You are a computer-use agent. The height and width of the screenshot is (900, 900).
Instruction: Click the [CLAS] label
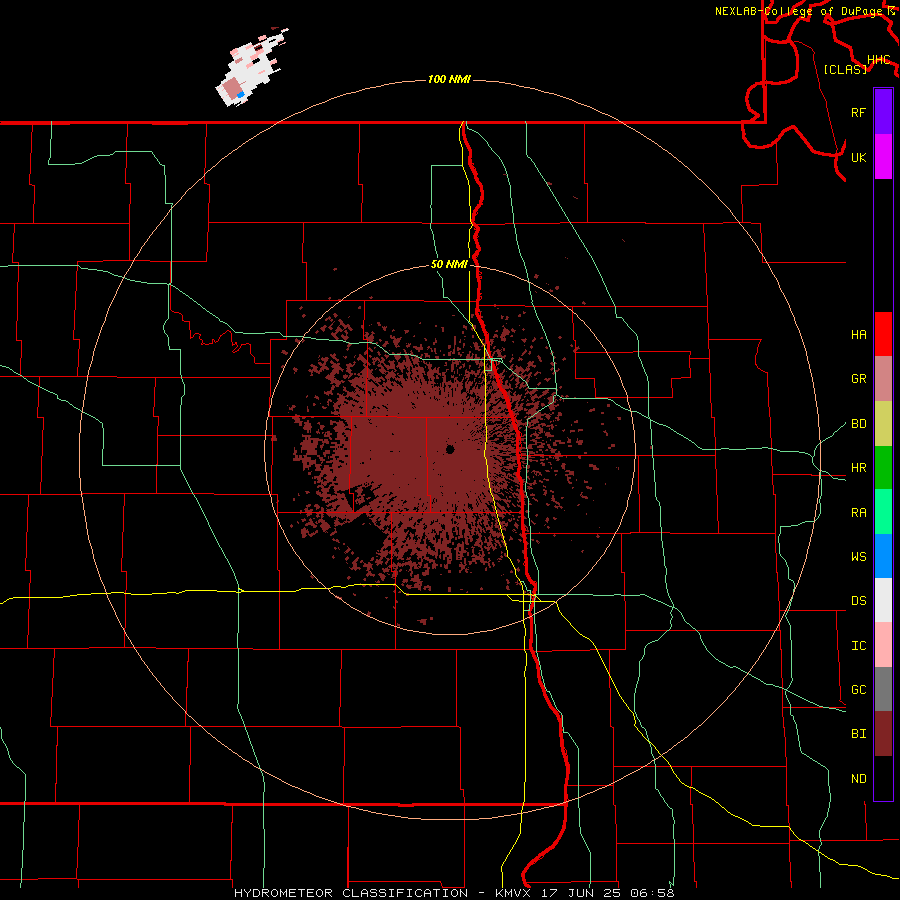coord(845,69)
